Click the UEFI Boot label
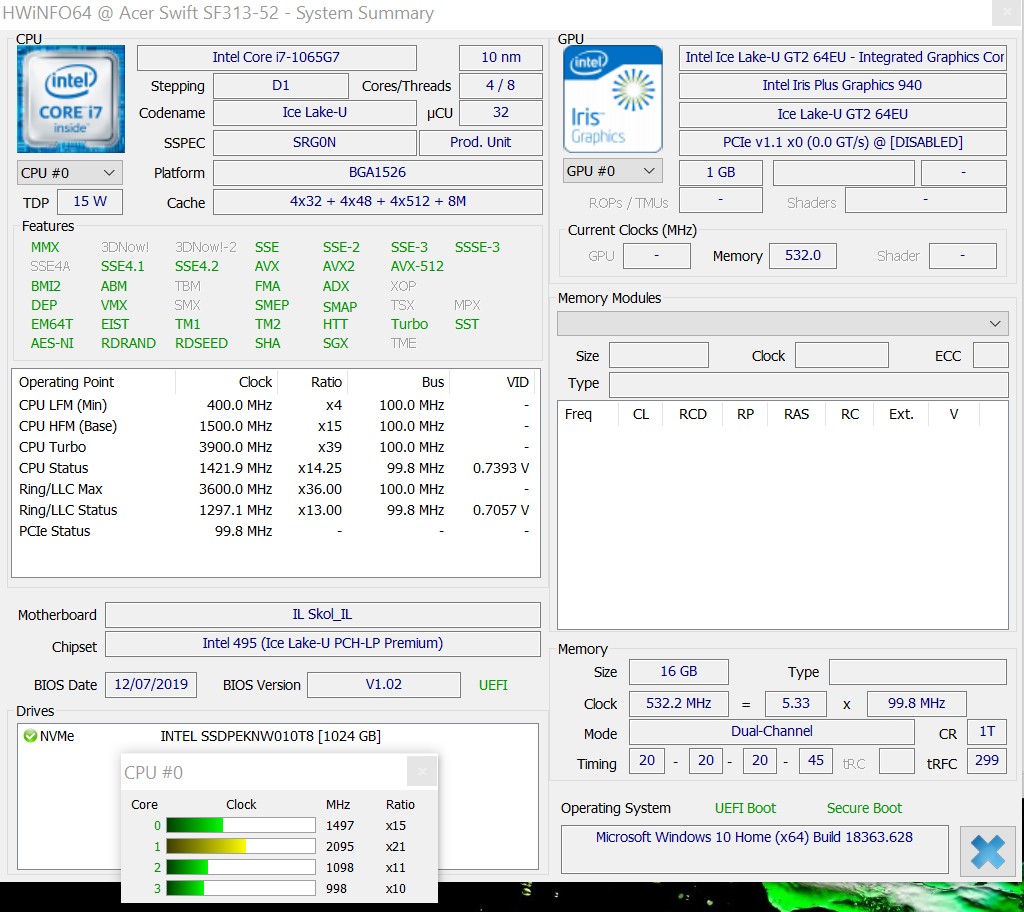1024x912 pixels. 745,808
